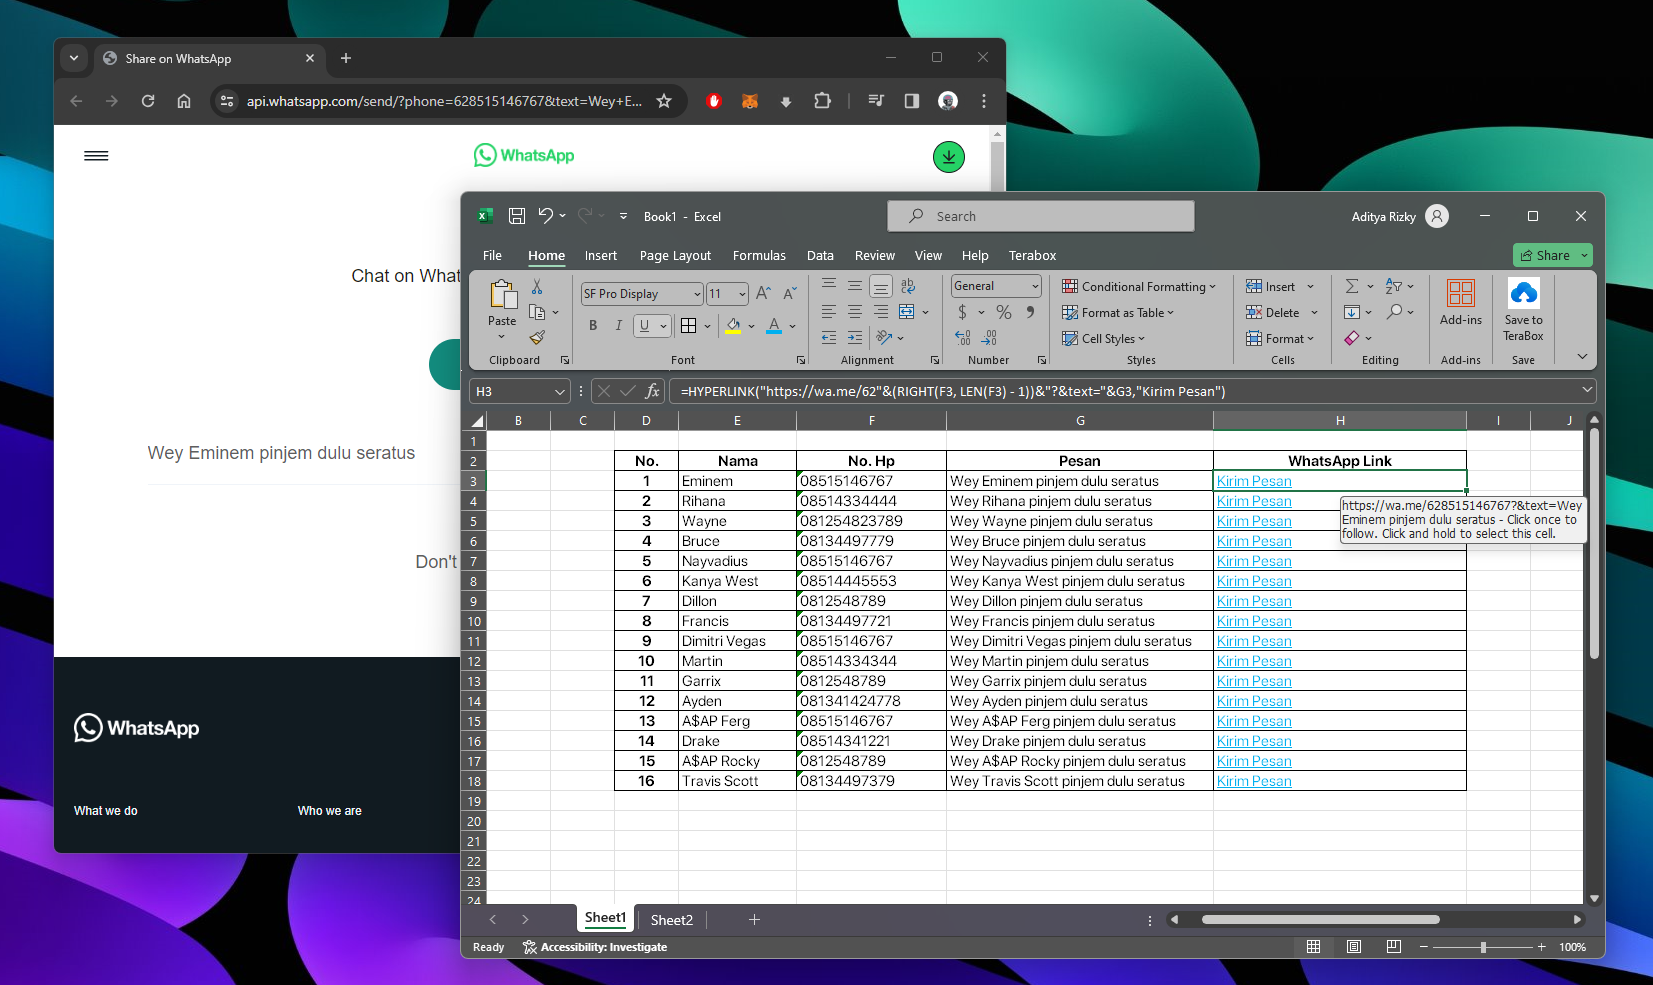The height and width of the screenshot is (985, 1653).
Task: Click the Merge & Center icon
Action: pyautogui.click(x=907, y=312)
